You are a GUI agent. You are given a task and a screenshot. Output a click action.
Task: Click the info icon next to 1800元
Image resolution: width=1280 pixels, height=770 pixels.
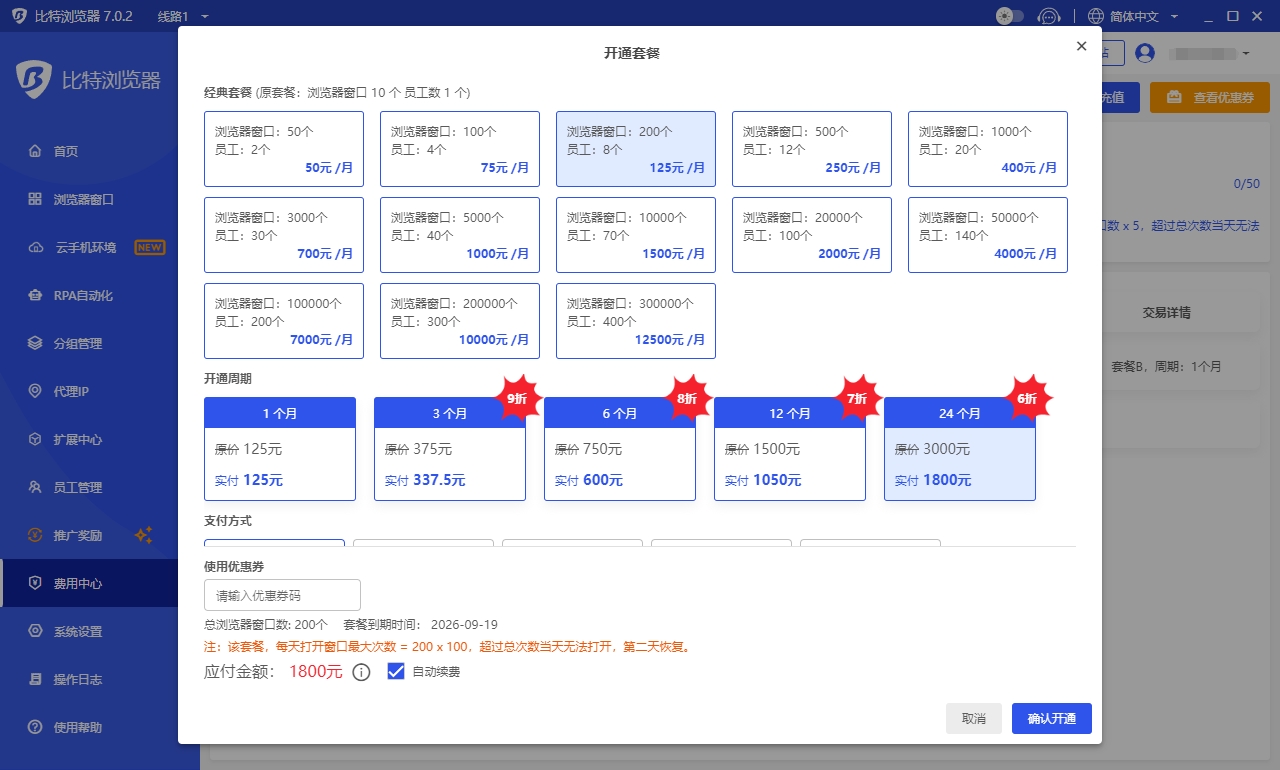coord(362,672)
